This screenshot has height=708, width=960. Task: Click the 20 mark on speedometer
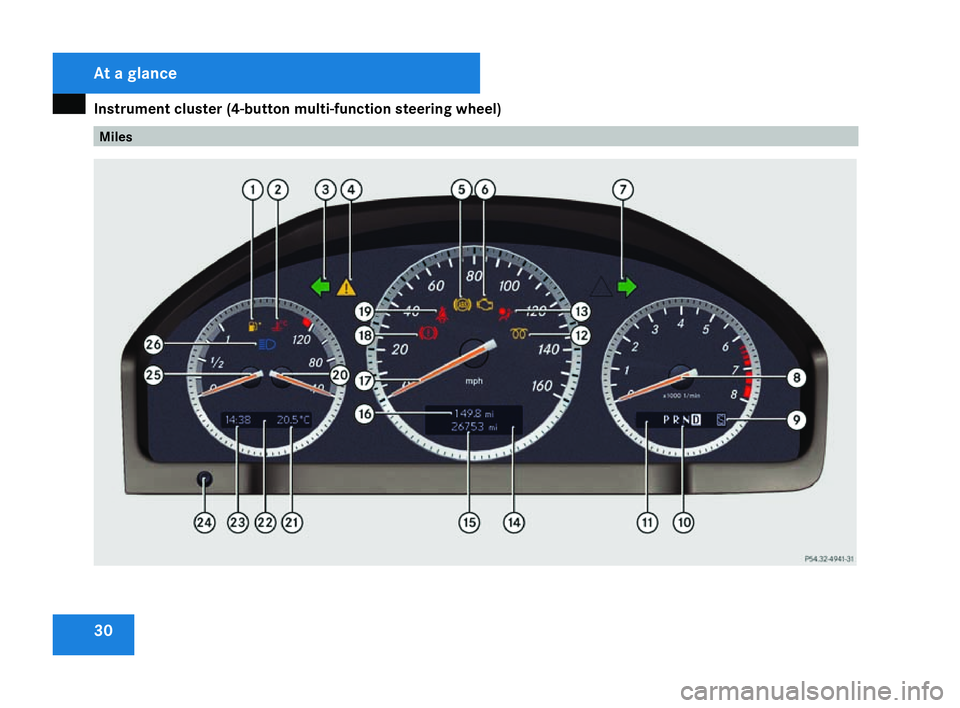(399, 350)
